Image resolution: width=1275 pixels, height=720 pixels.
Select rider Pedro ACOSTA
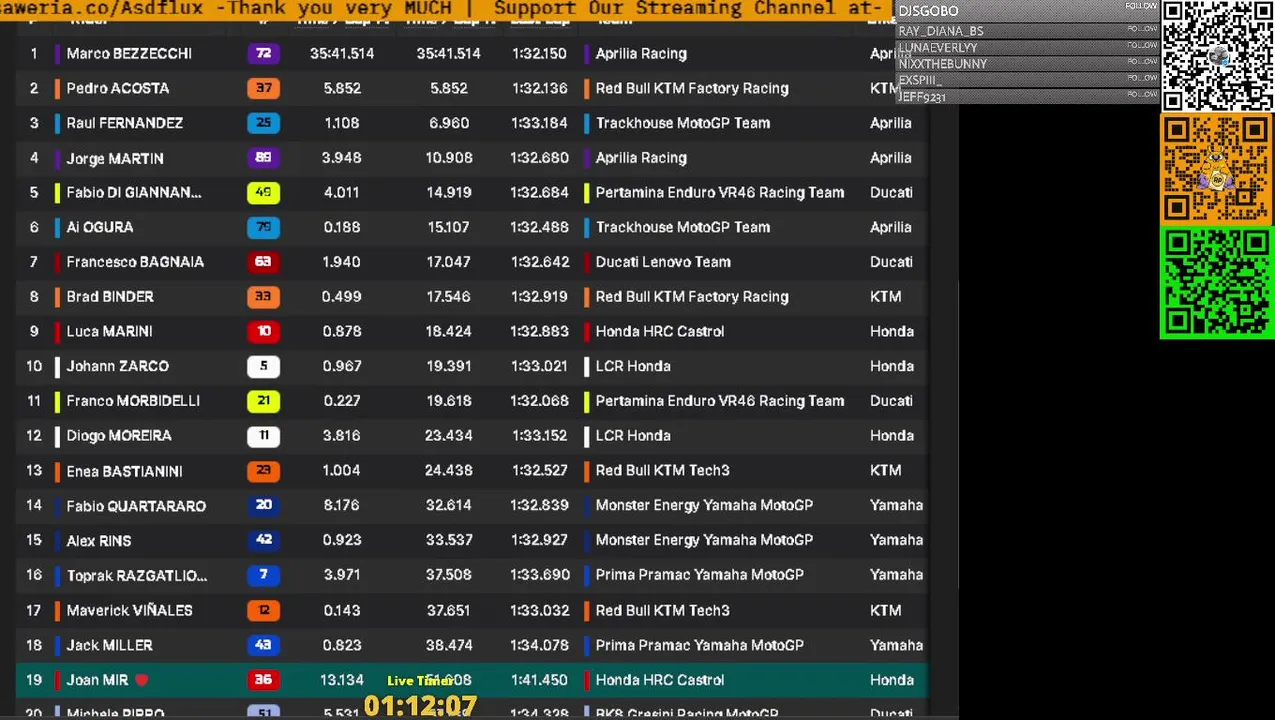[118, 88]
